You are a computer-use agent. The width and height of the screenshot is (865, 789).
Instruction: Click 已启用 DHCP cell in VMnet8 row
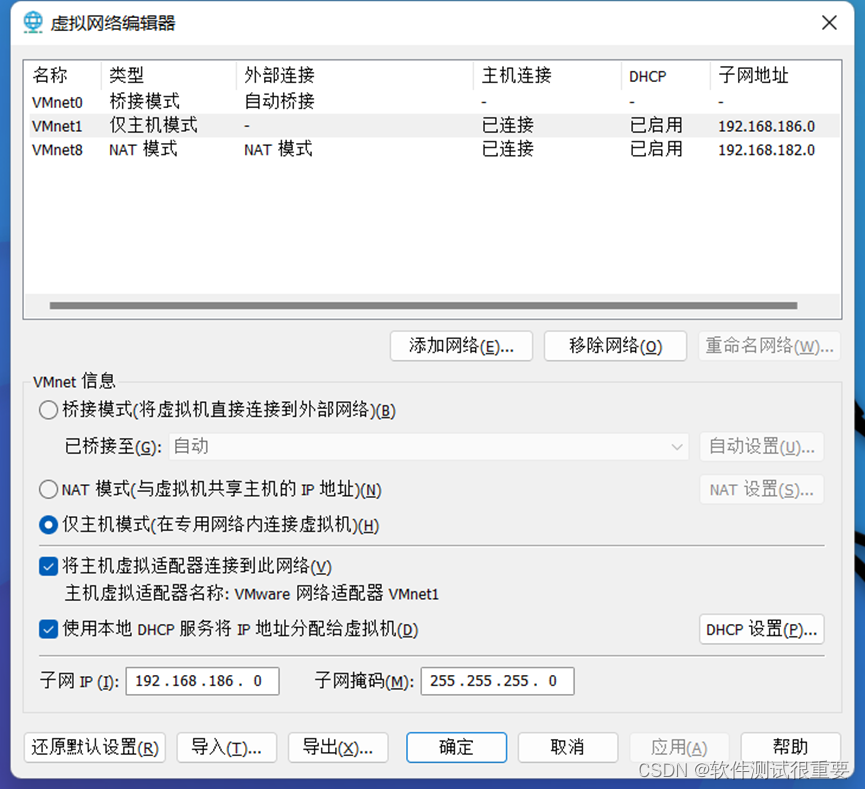click(656, 150)
